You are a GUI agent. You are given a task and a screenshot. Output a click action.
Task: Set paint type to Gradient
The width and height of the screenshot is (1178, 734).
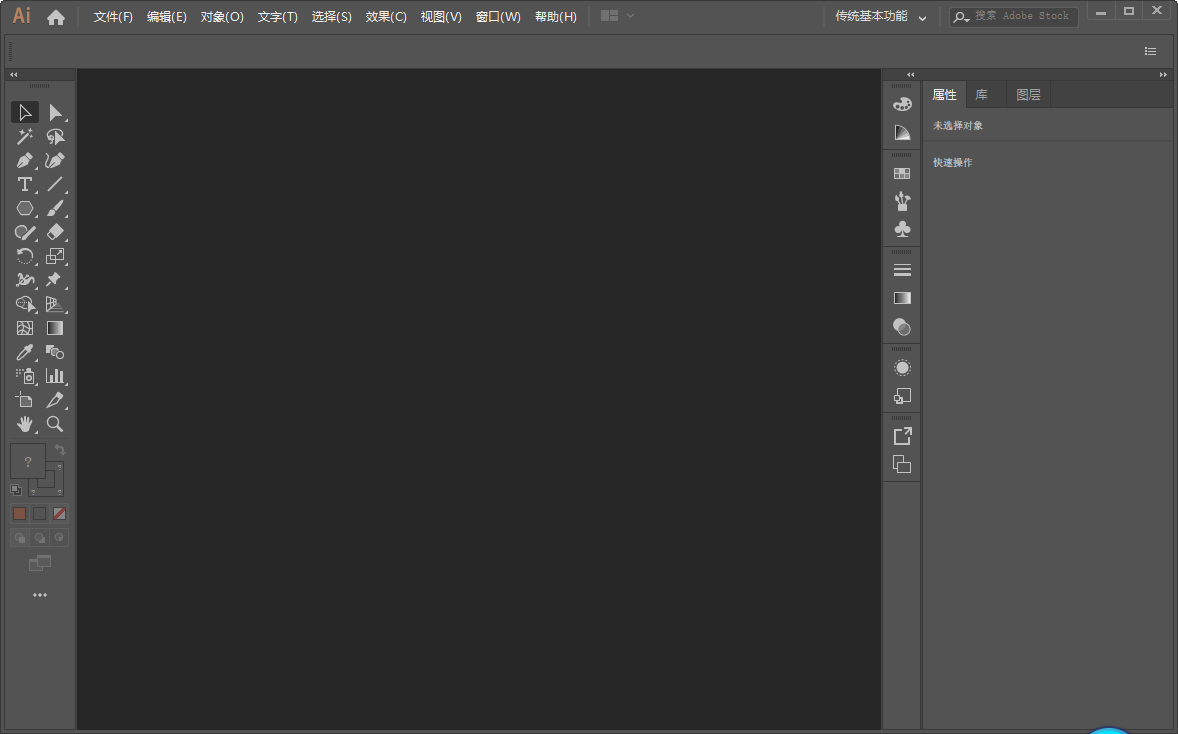[x=40, y=514]
